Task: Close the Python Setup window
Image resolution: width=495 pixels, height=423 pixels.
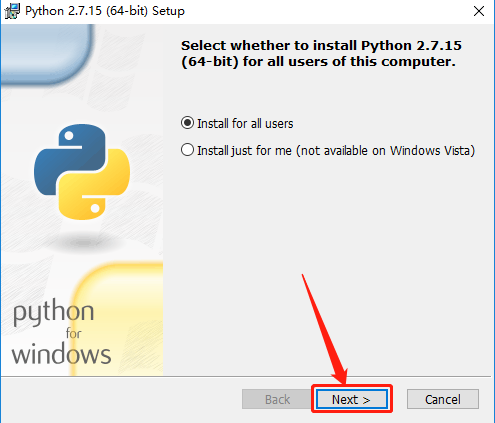Action: click(479, 11)
